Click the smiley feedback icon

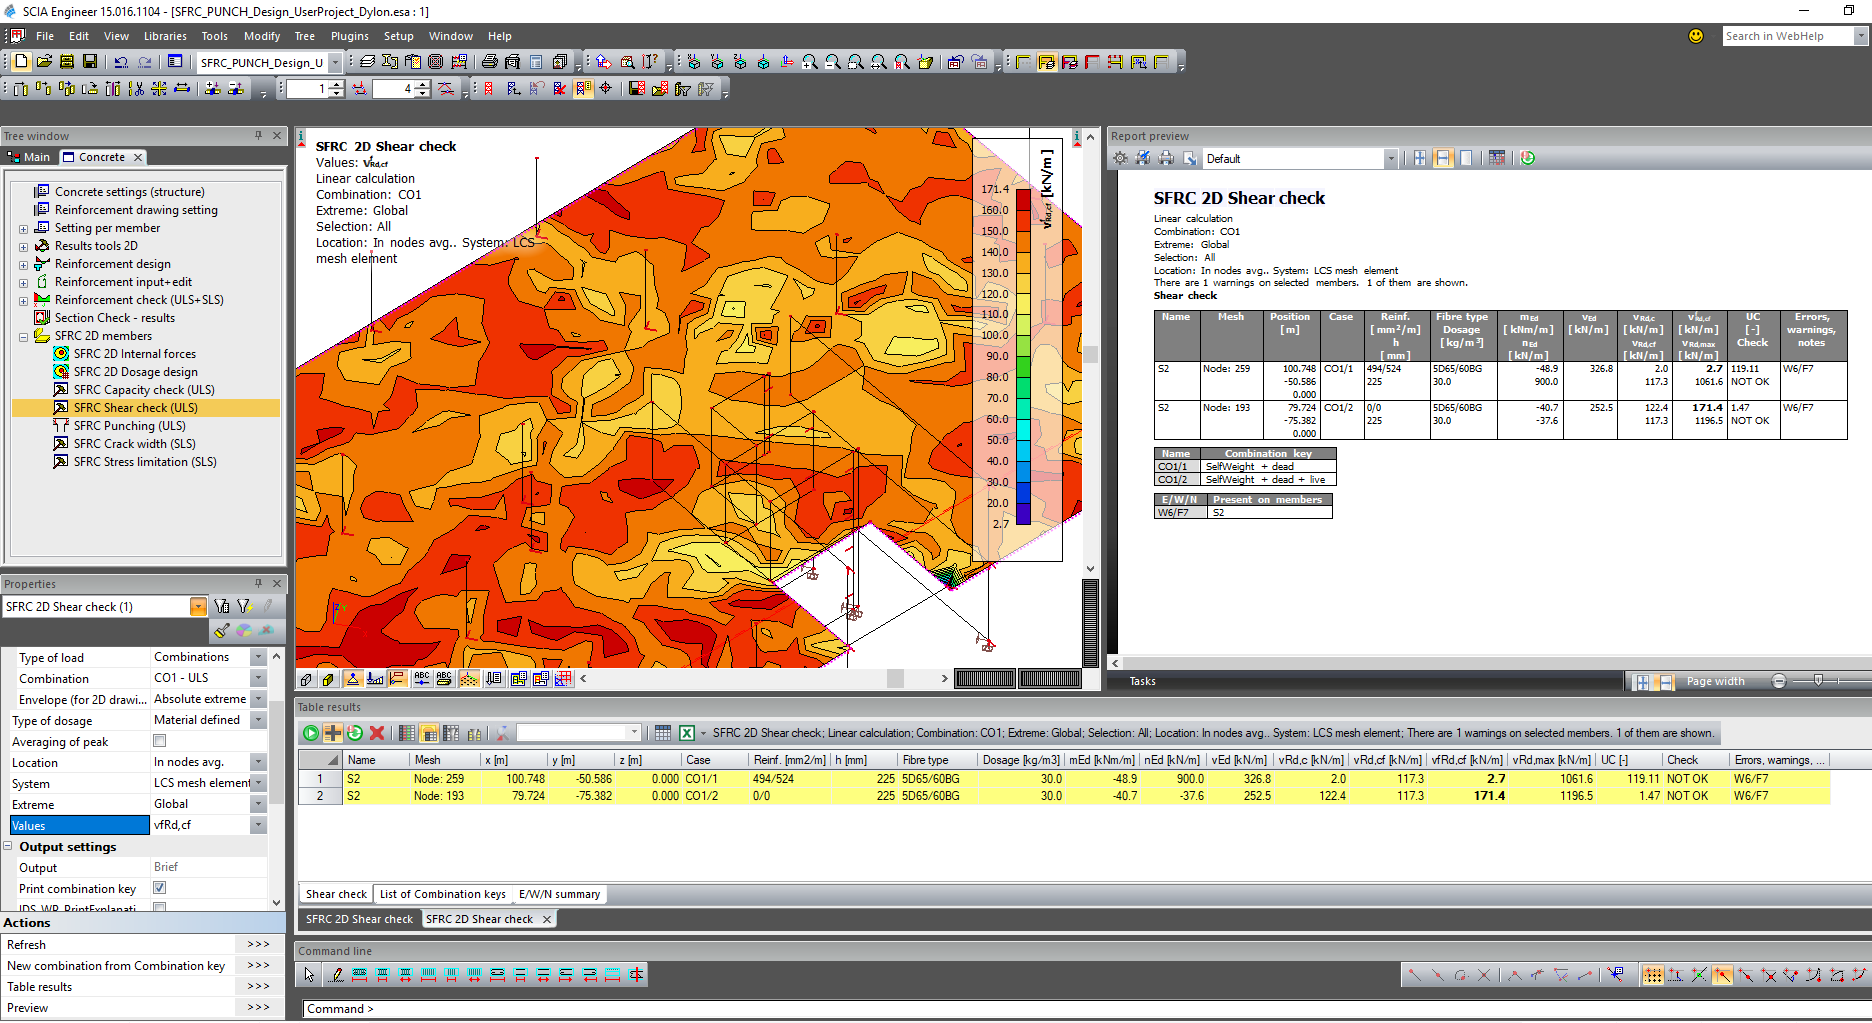[1696, 36]
